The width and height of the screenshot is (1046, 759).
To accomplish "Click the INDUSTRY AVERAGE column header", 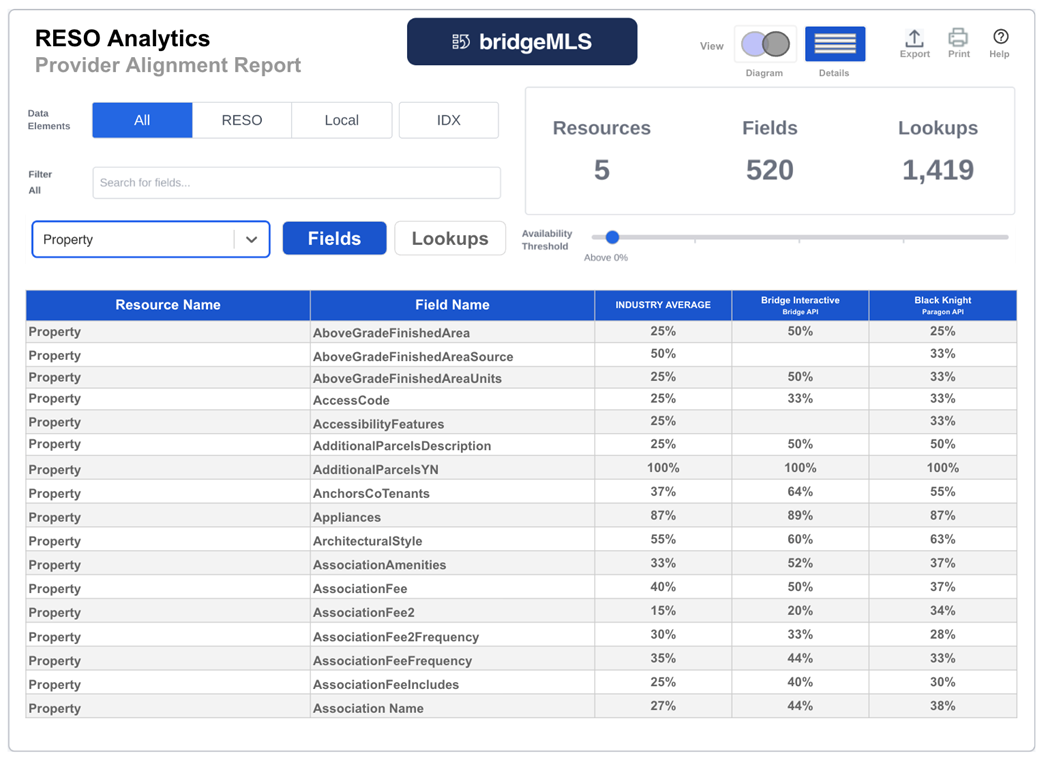I will 663,305.
